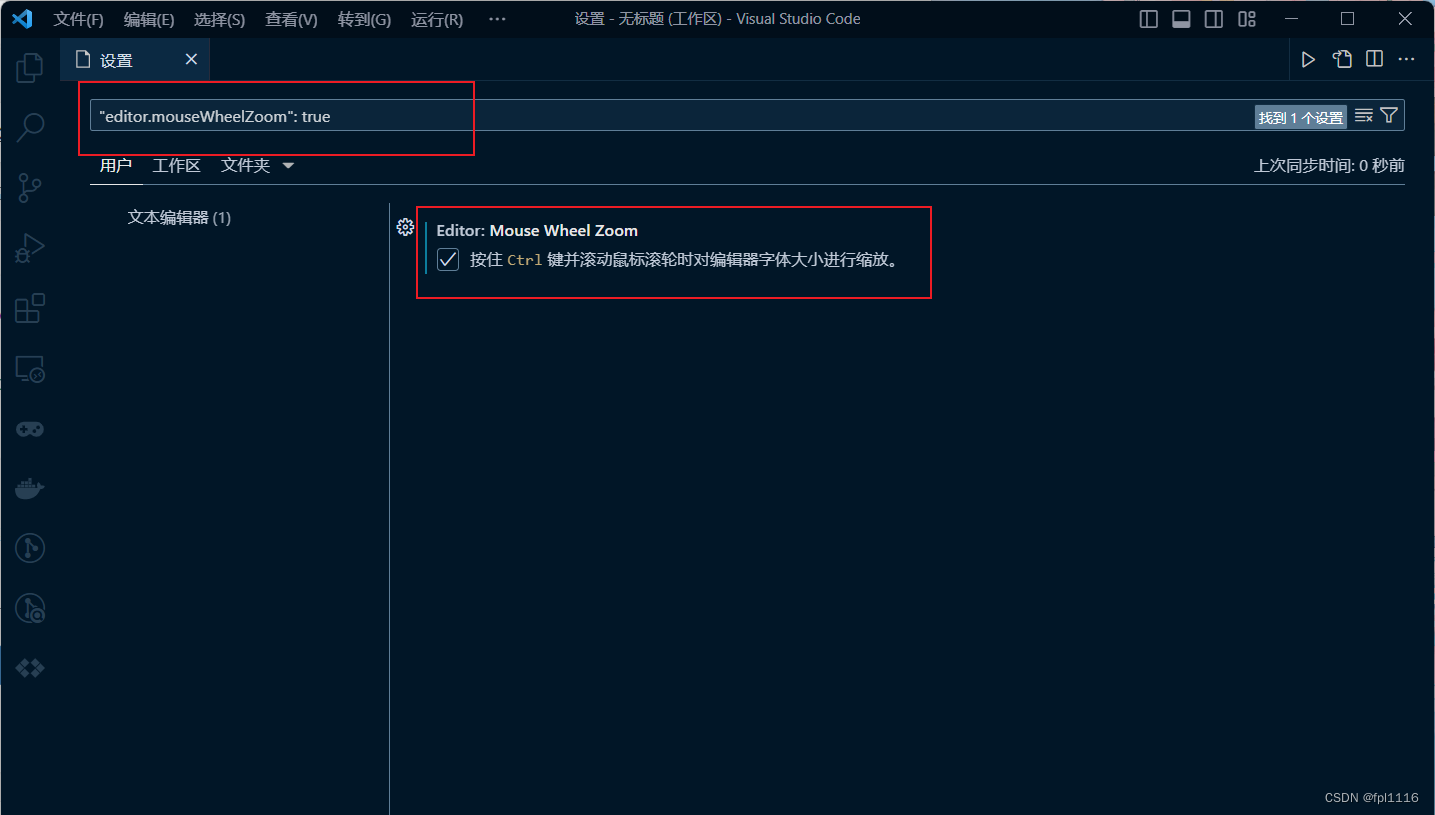Image resolution: width=1435 pixels, height=815 pixels.
Task: Open the 转到(G) menu
Action: [x=364, y=19]
